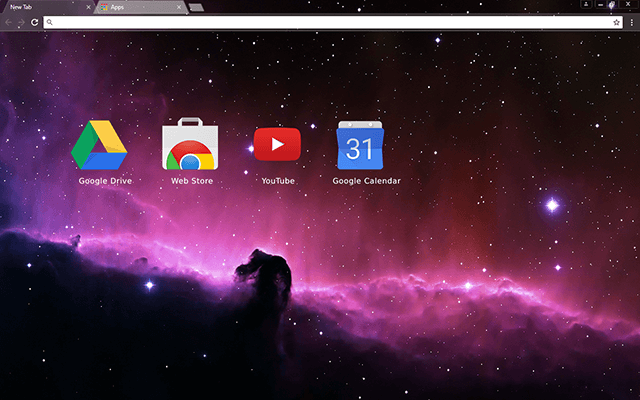Click the browser back arrow
The width and height of the screenshot is (640, 400).
pos(9,21)
